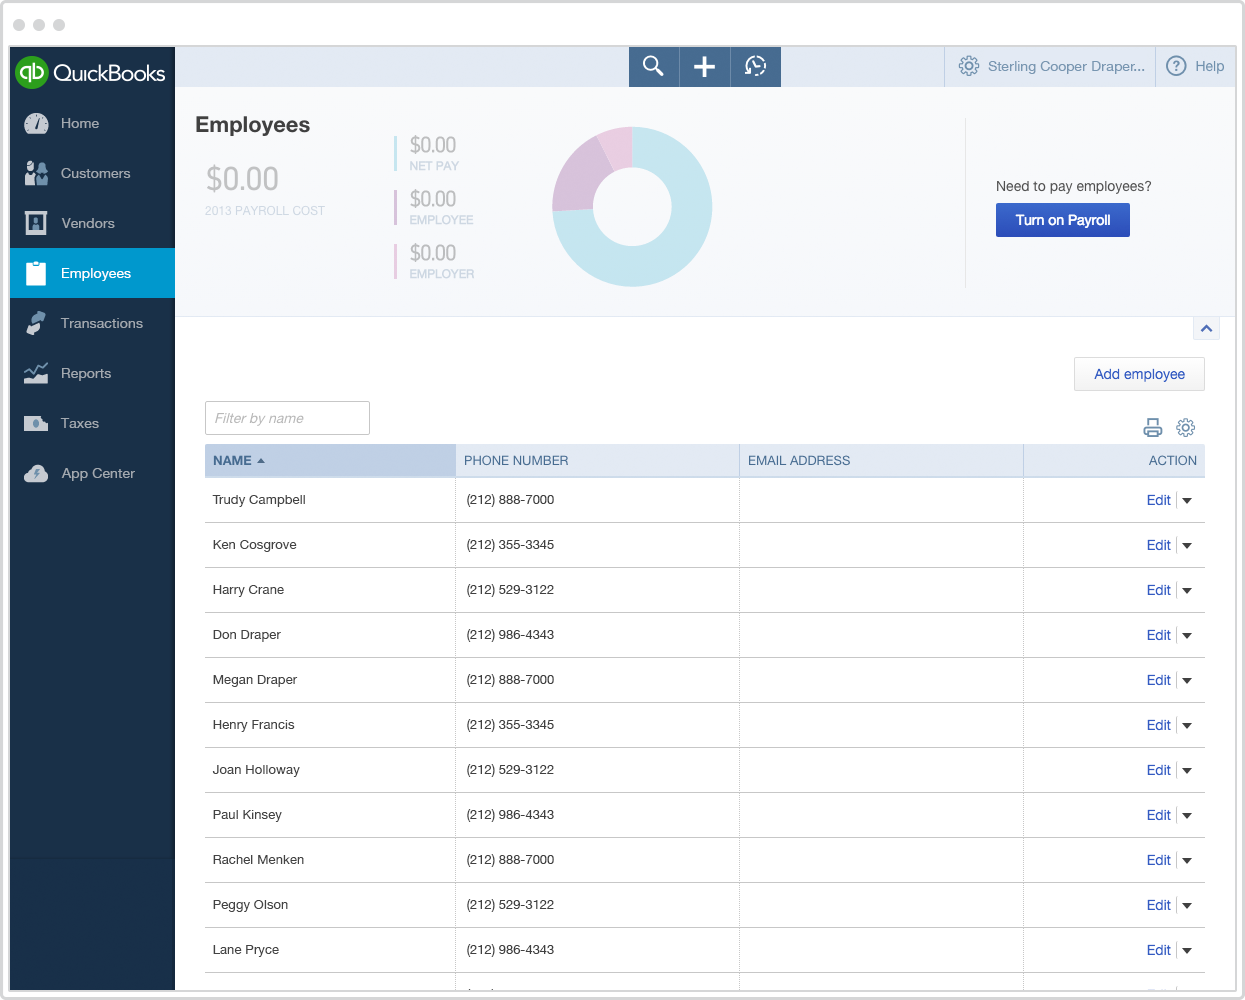Expand action dropdown for Peggy Olson
1245x1000 pixels.
(x=1187, y=905)
